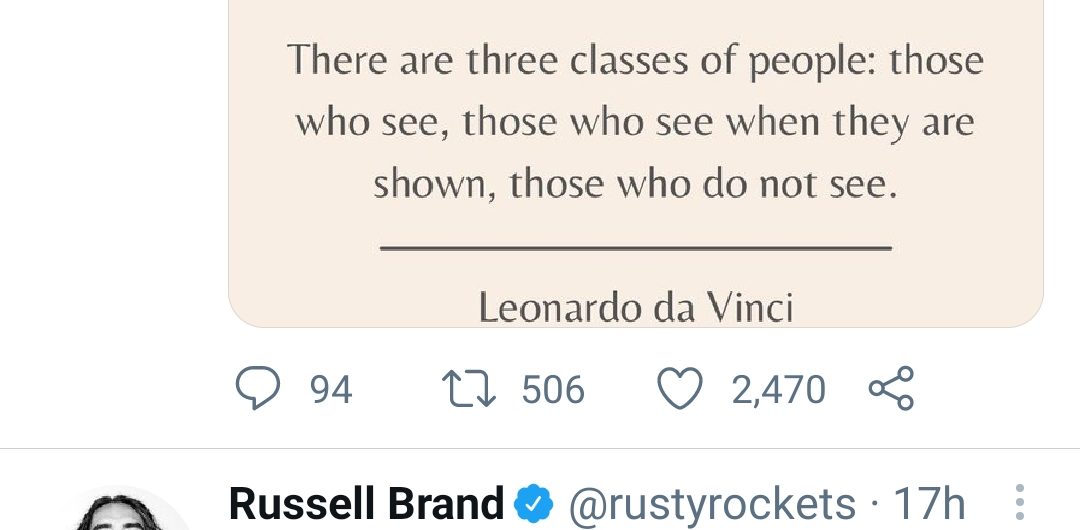Like the tweet with the heart icon
The width and height of the screenshot is (1080, 530).
pos(680,389)
